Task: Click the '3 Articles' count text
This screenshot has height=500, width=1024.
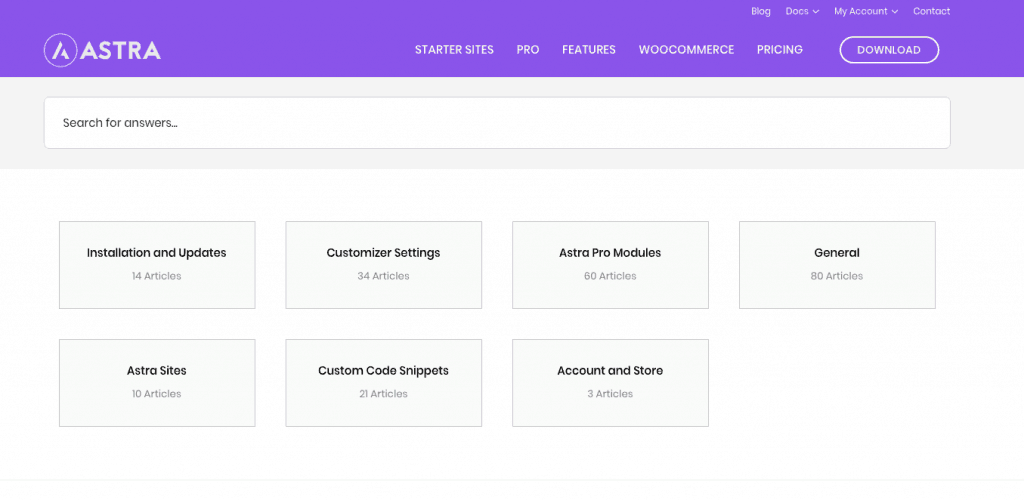Action: 610,394
